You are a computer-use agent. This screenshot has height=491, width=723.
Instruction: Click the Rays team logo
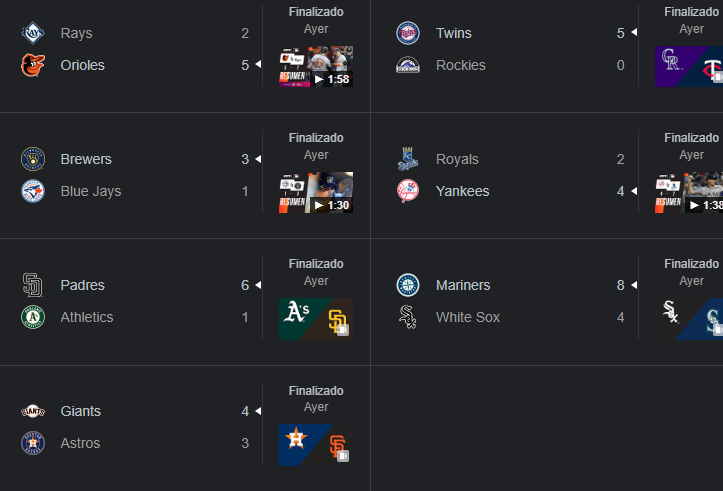click(33, 33)
